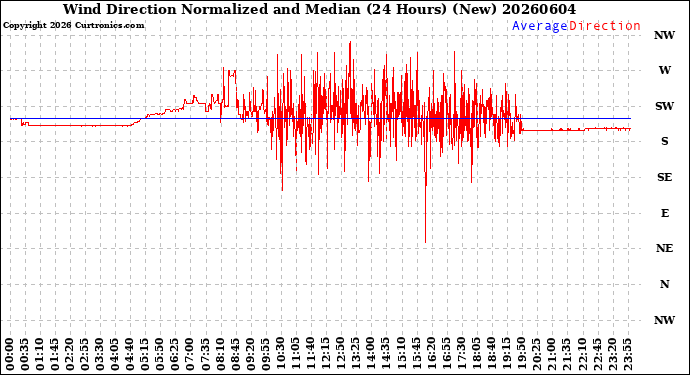
Task: Click the 'SW' direction axis label
Action: [664, 106]
